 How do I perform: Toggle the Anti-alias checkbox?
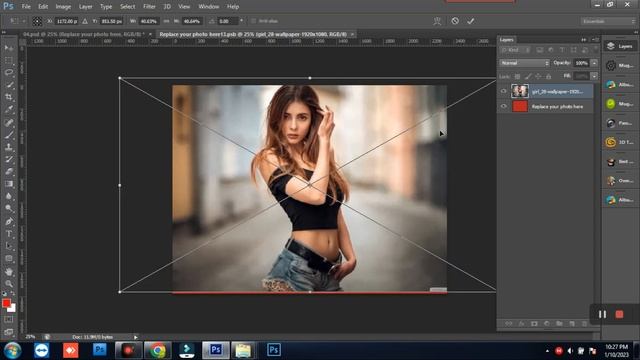pos(253,21)
